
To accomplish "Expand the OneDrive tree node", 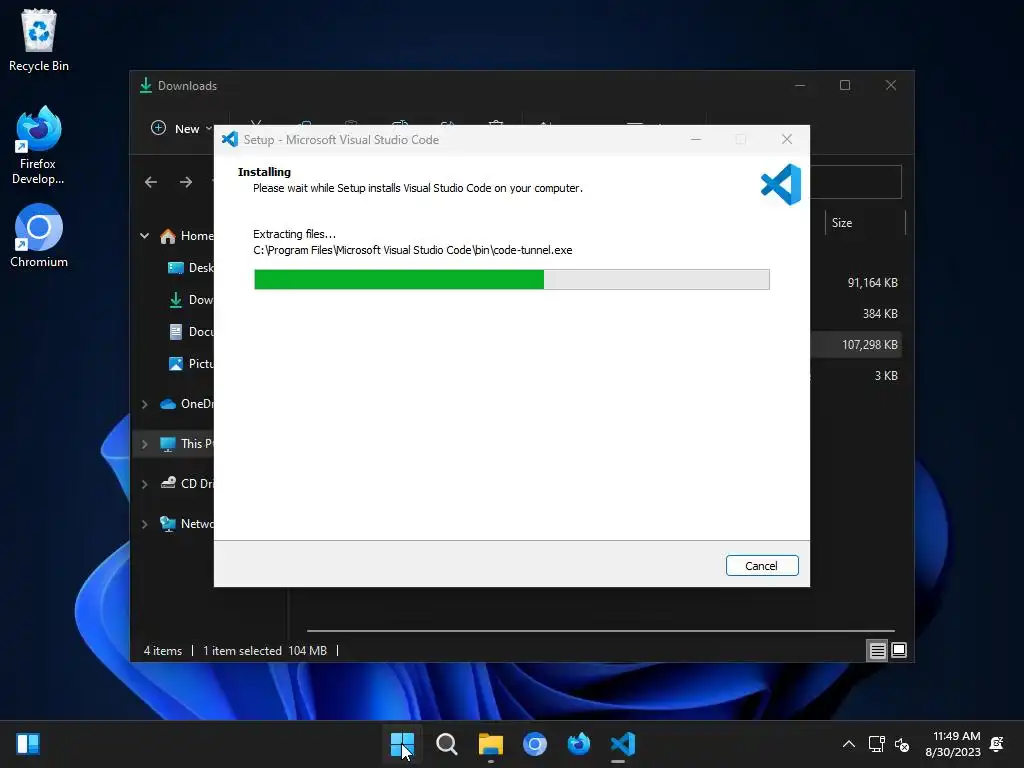I will coord(144,404).
